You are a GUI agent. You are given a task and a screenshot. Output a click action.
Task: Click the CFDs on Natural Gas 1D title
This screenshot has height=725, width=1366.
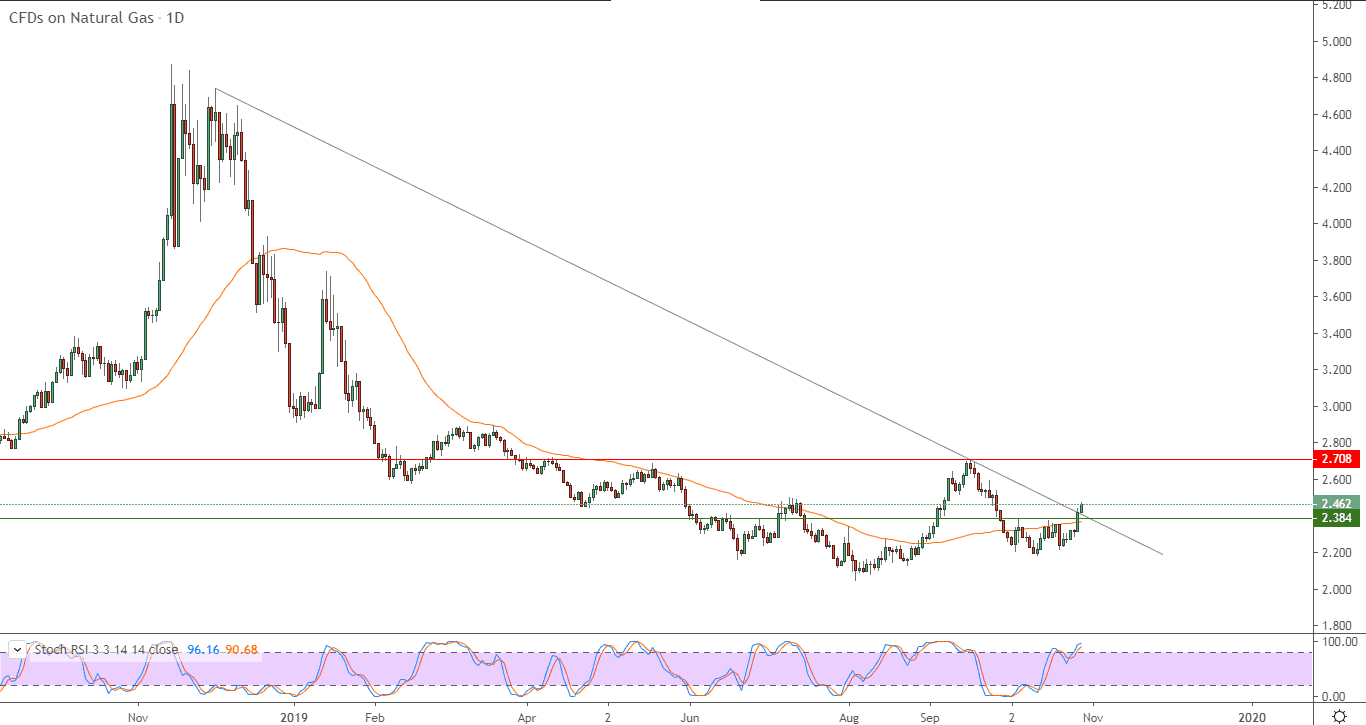(x=96, y=17)
